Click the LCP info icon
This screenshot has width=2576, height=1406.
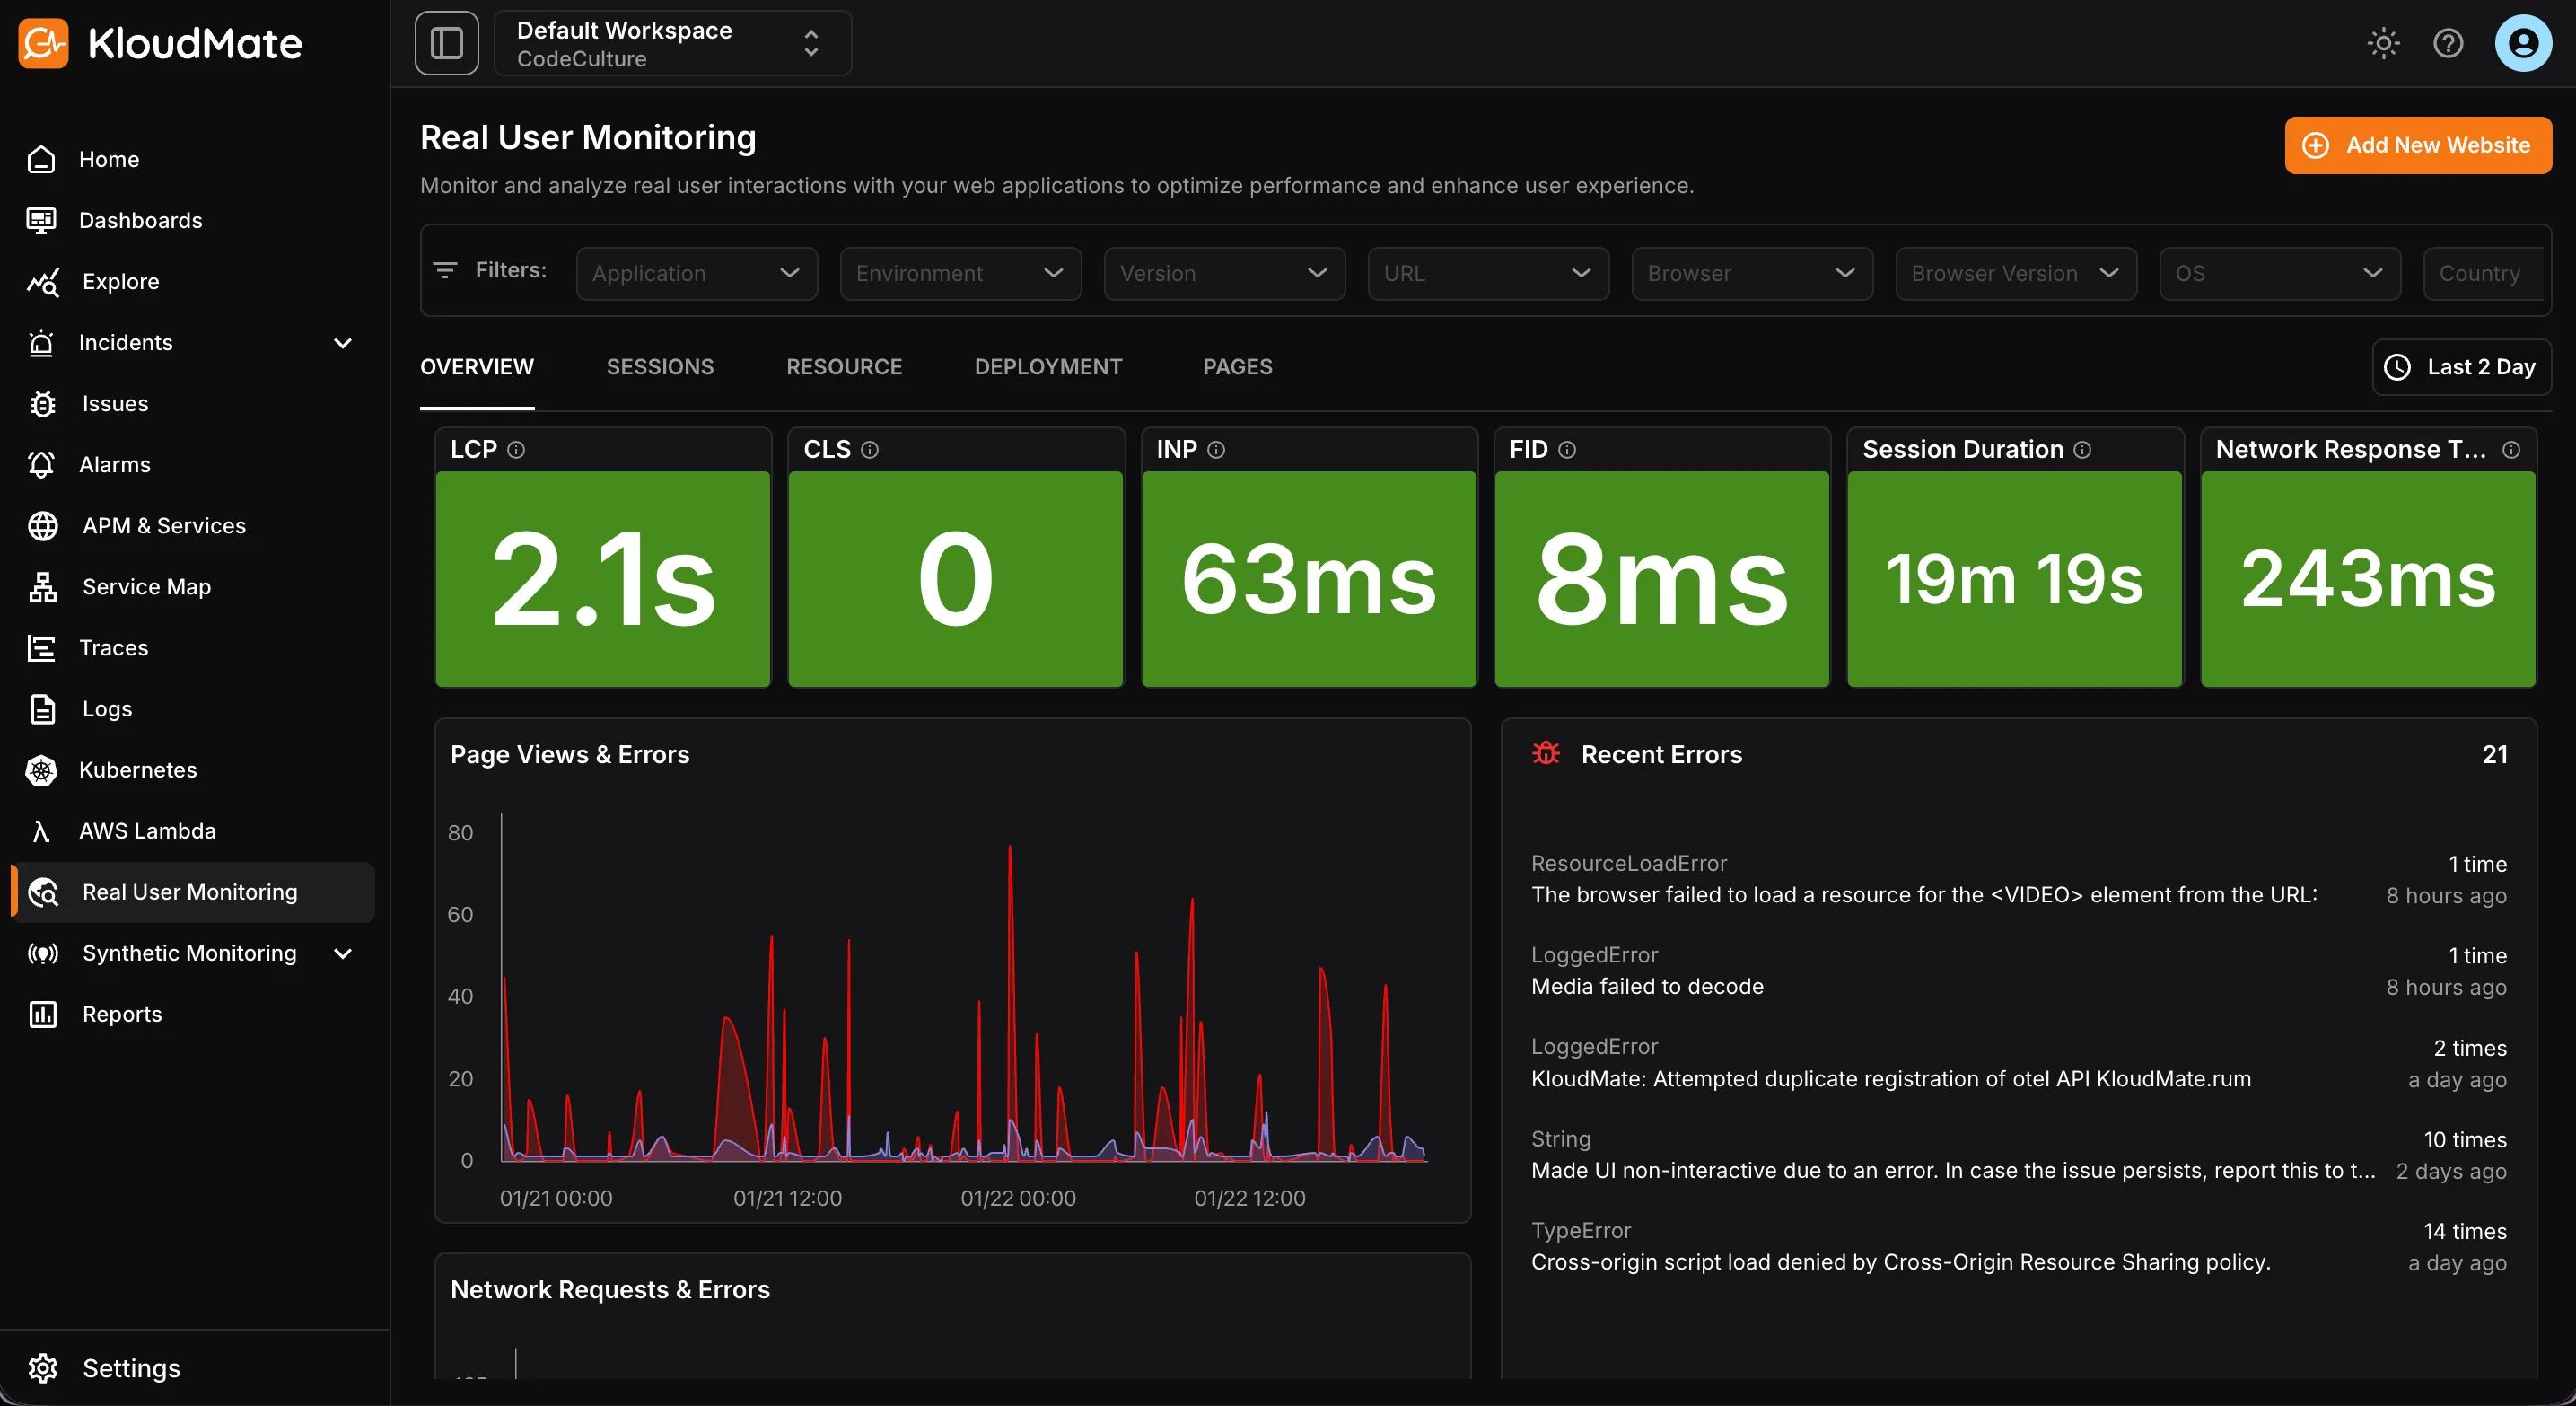tap(516, 450)
